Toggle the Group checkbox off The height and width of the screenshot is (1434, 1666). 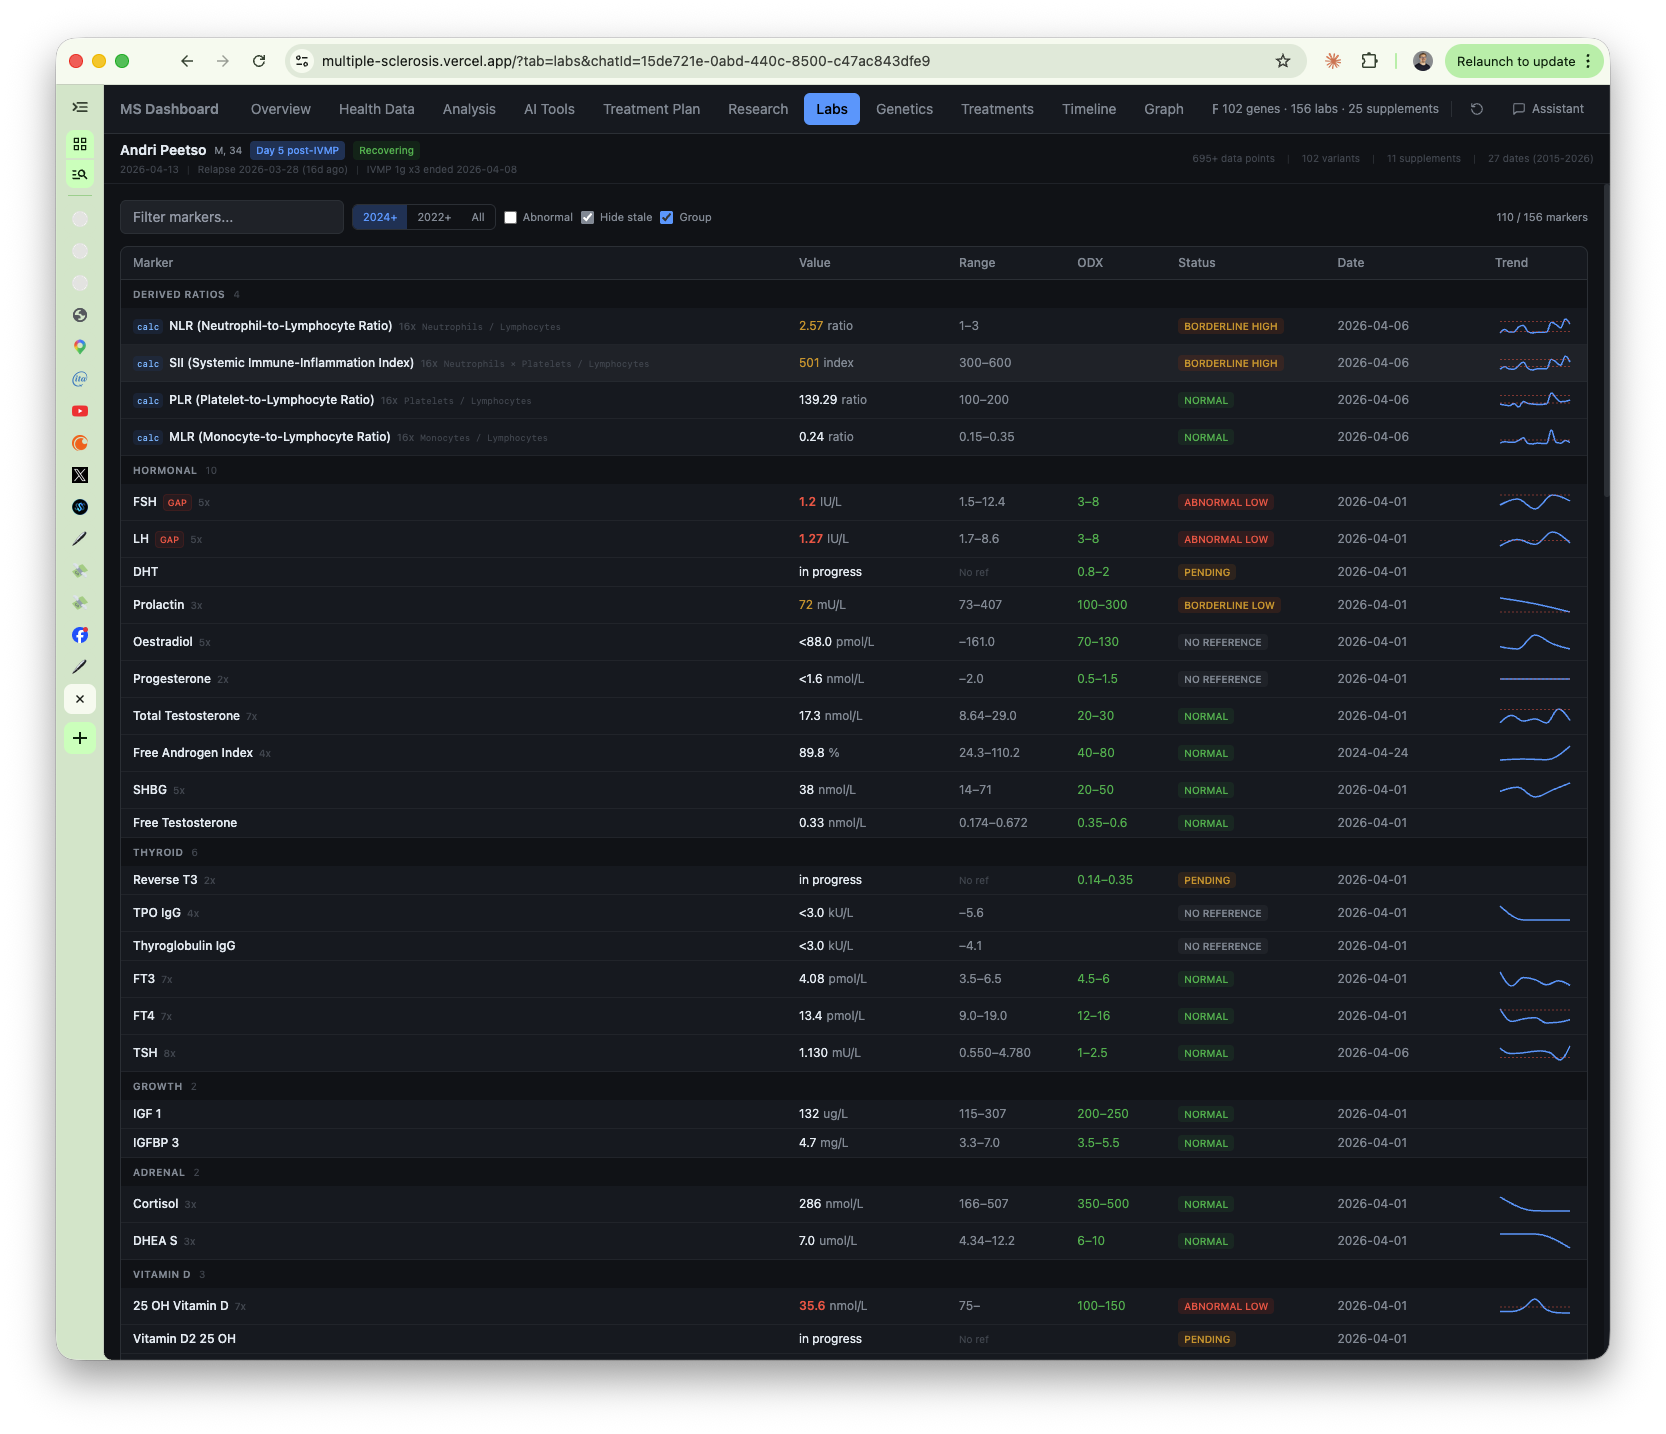(x=667, y=218)
